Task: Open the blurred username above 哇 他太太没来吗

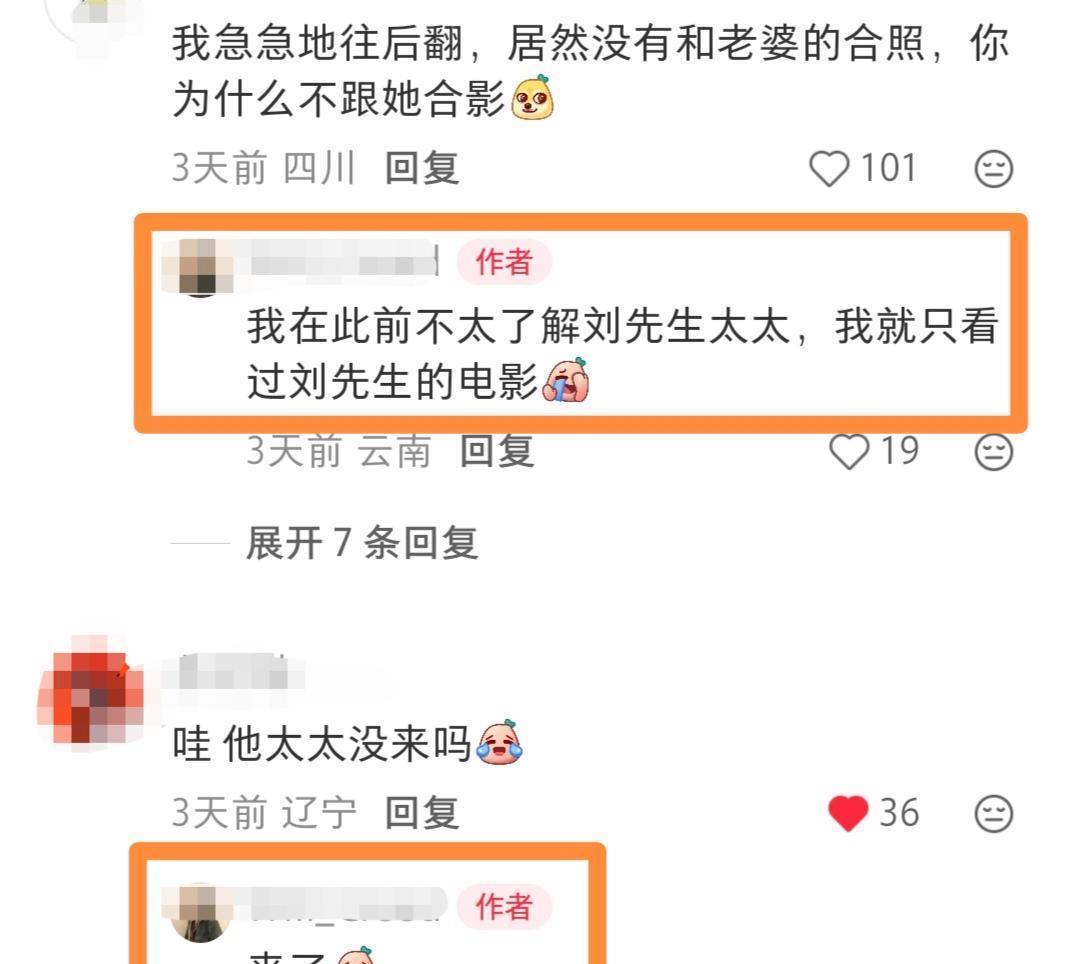Action: point(233,672)
